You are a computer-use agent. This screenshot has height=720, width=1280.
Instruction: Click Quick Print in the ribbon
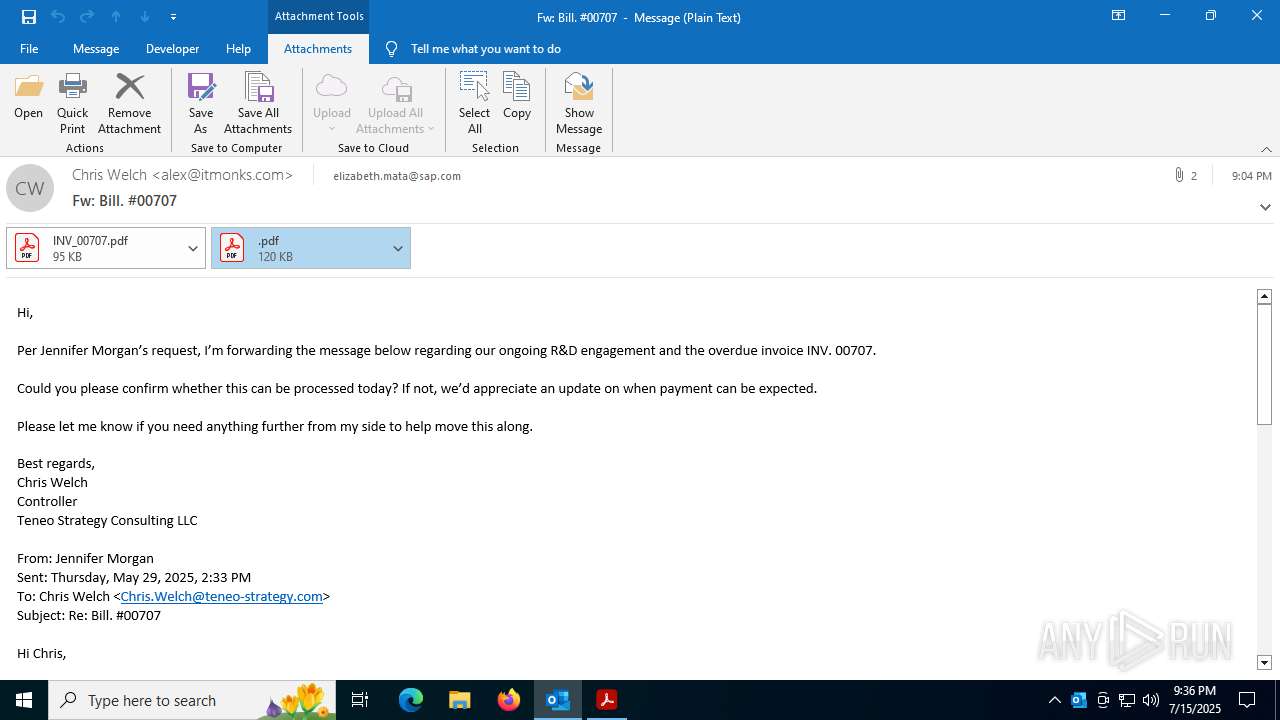point(73,103)
